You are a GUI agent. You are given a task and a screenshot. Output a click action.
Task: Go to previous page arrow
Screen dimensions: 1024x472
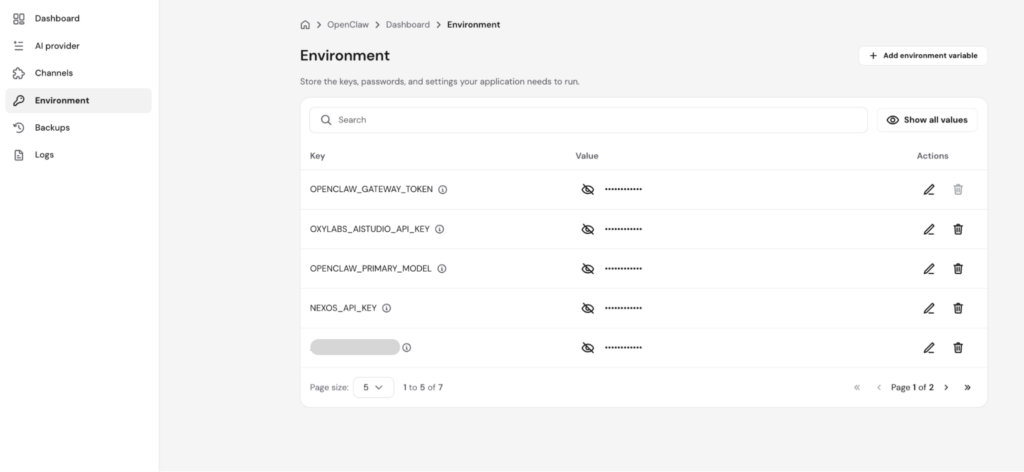878,388
